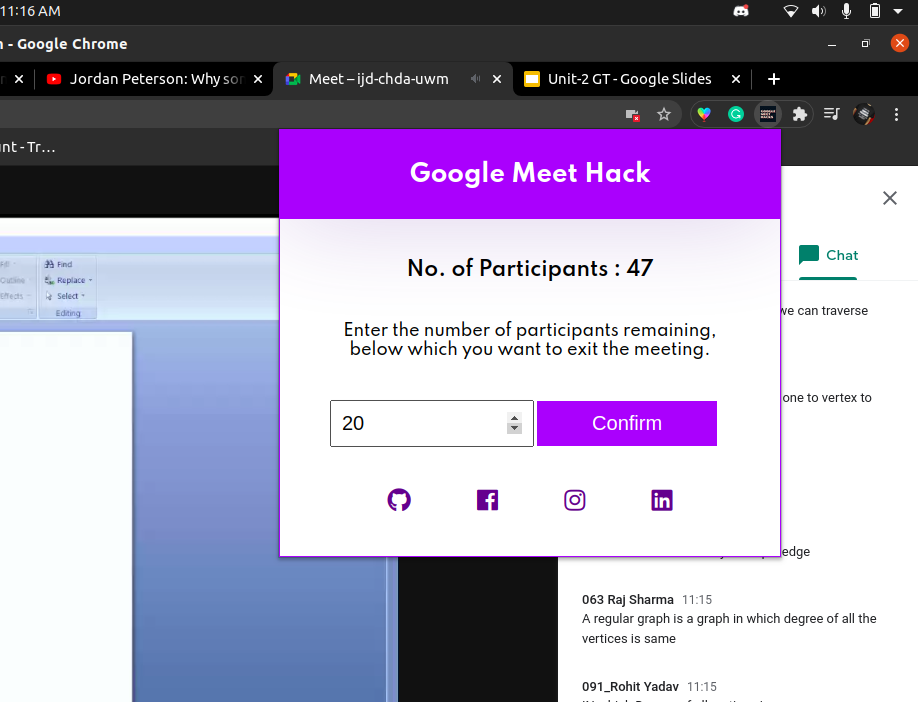Close the Meet ijd-chda-uwm tab

pos(496,79)
